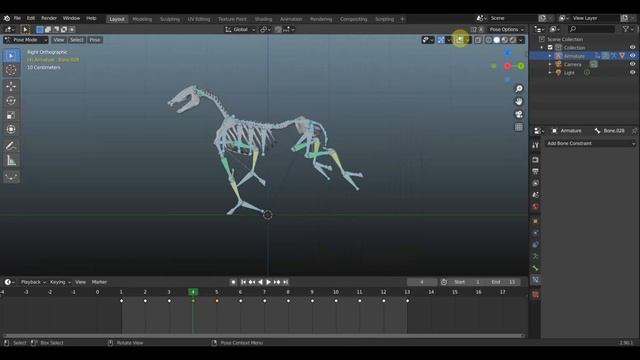Uncheck the Collection exclude checkbox

pyautogui.click(x=550, y=47)
